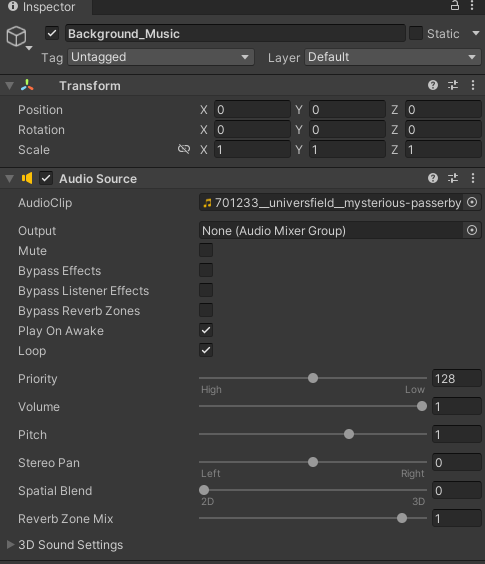Enable Bypass Reverb Zones checkbox
The image size is (485, 564).
coord(206,310)
